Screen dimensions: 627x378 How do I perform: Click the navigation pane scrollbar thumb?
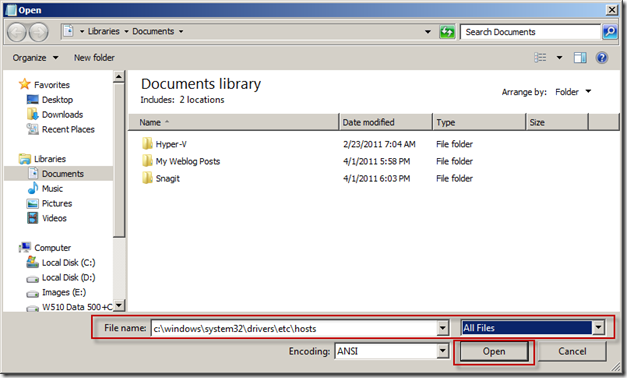tap(119, 160)
